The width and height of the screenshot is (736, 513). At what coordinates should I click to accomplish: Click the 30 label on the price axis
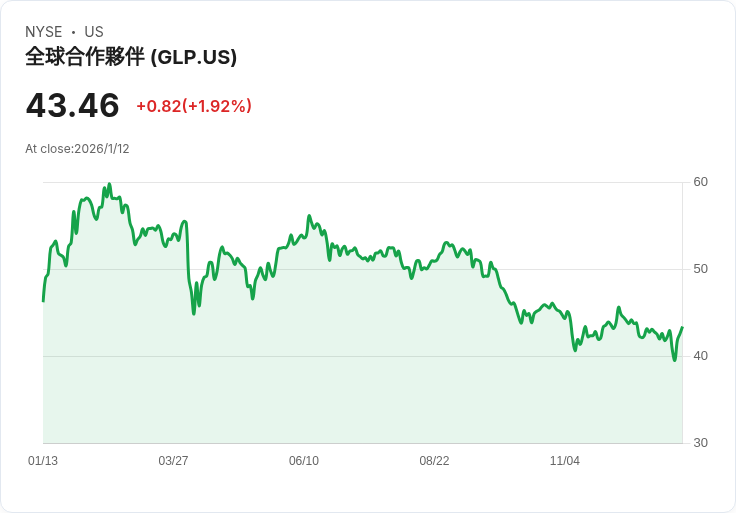tap(700, 443)
